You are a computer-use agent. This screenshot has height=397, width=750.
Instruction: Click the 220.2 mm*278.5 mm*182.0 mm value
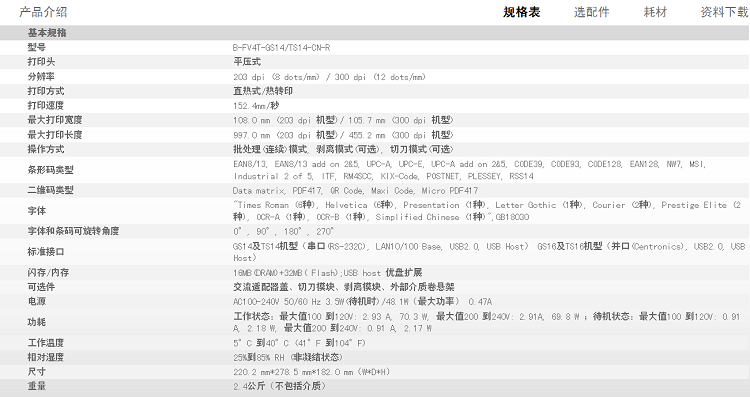pos(311,372)
